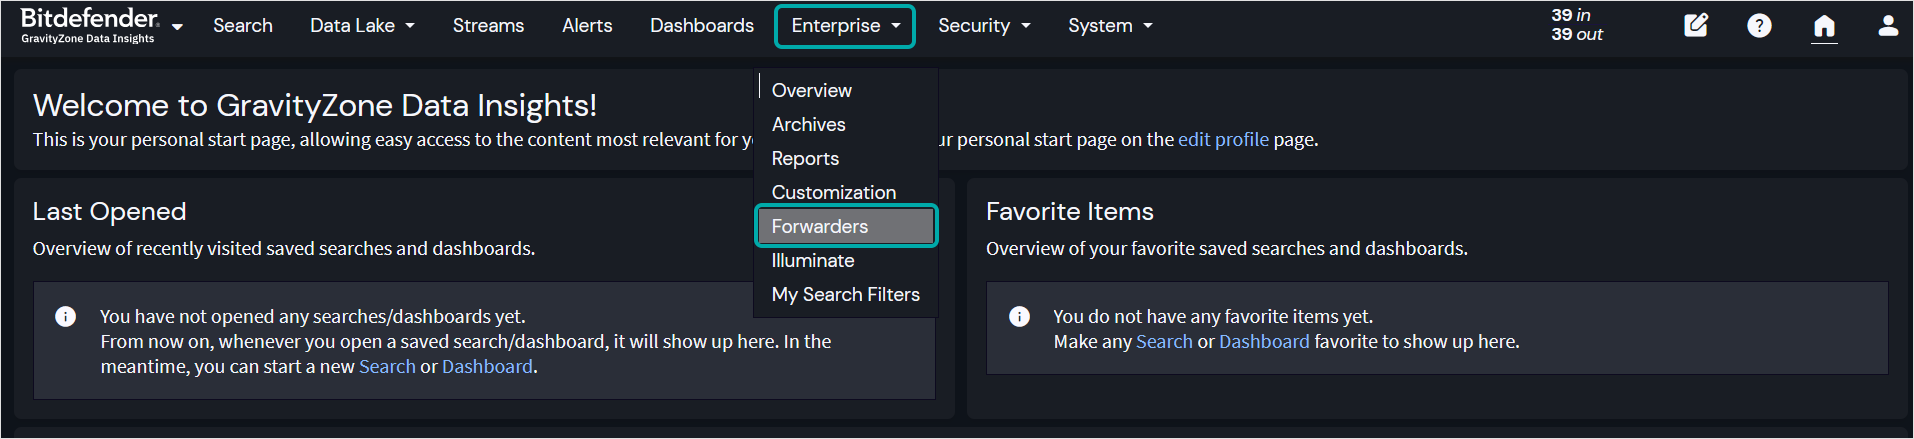The image size is (1914, 439).
Task: Click the info icon in Last Opened
Action: (66, 317)
